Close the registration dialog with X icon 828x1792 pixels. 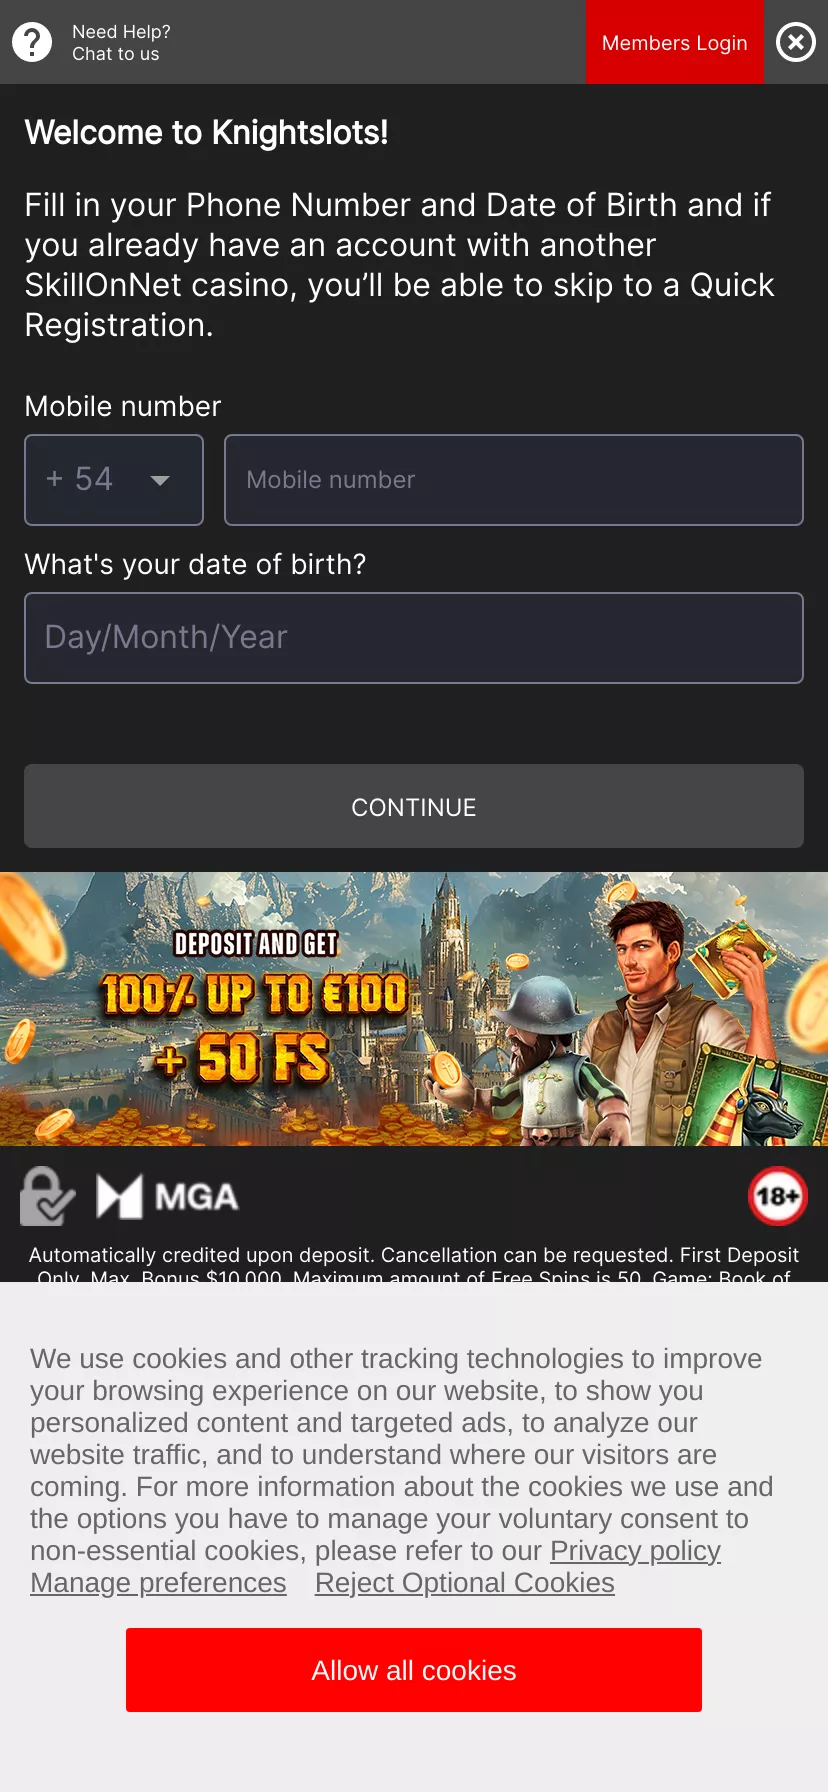(796, 42)
